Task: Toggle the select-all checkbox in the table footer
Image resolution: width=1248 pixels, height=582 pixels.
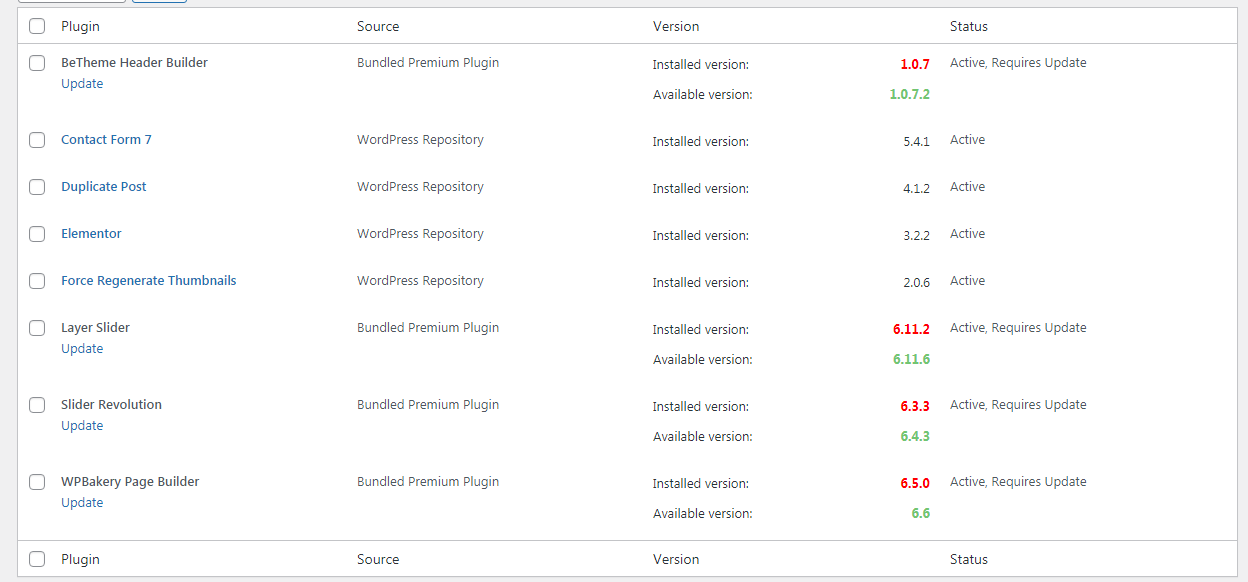Action: tap(37, 559)
